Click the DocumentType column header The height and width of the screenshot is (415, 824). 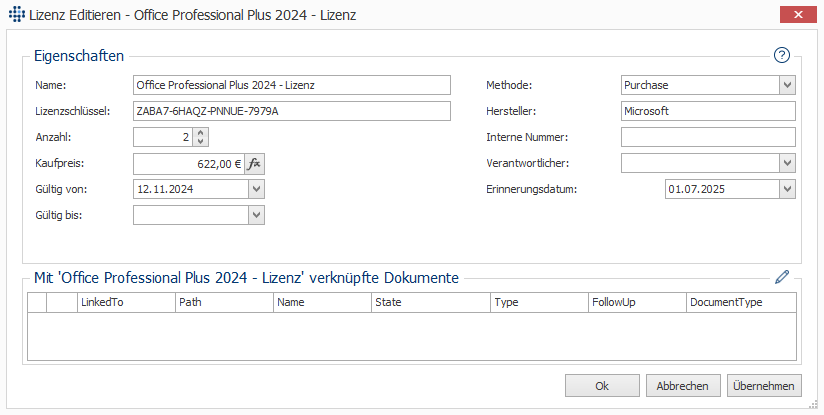click(741, 302)
